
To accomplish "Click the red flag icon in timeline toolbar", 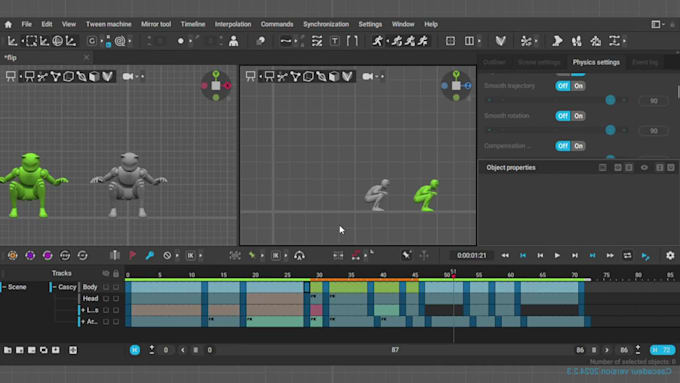I will 132,255.
